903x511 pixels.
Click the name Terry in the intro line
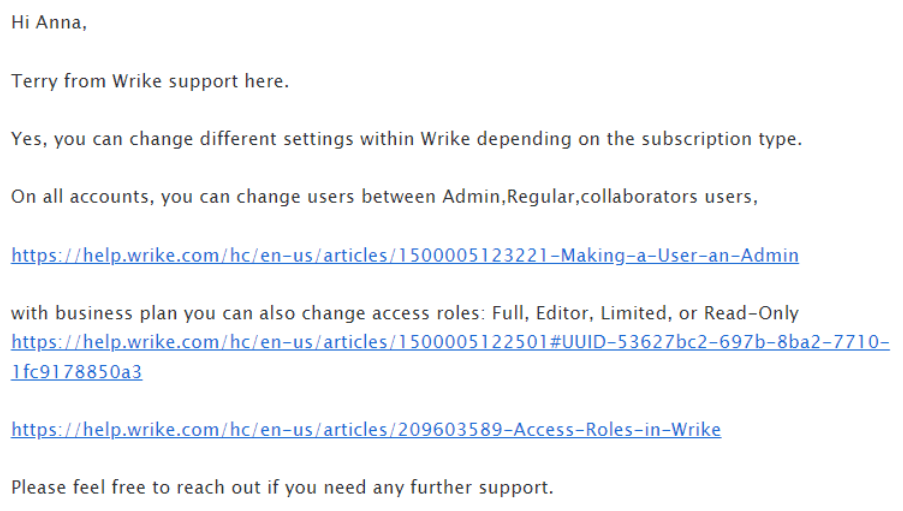click(x=35, y=81)
